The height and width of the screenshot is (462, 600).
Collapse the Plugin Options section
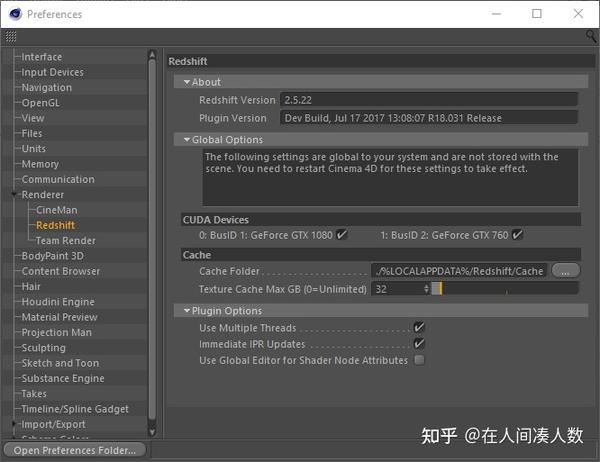(x=187, y=310)
